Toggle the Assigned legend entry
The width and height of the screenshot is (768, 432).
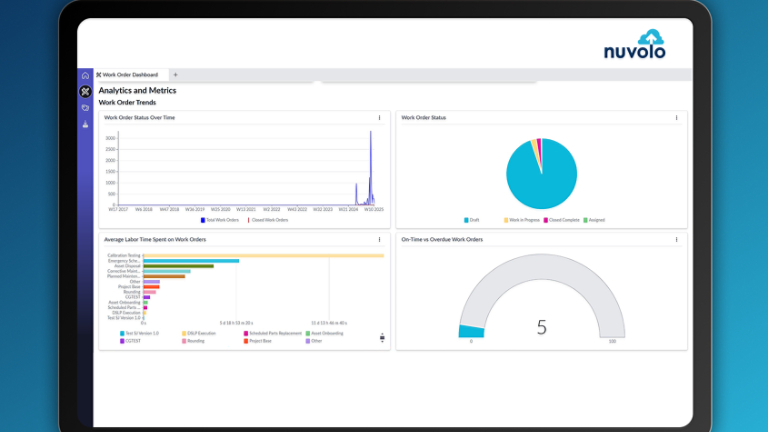[x=594, y=220]
